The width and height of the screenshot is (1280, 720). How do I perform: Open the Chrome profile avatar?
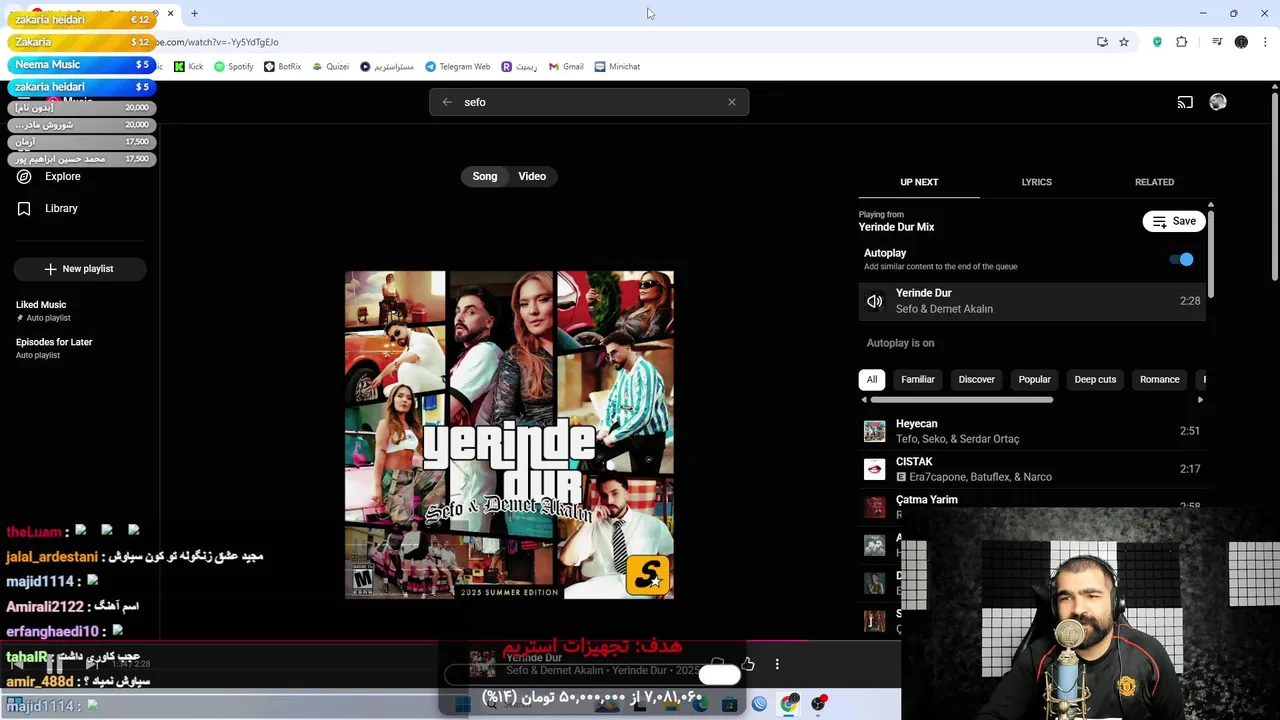(1241, 42)
